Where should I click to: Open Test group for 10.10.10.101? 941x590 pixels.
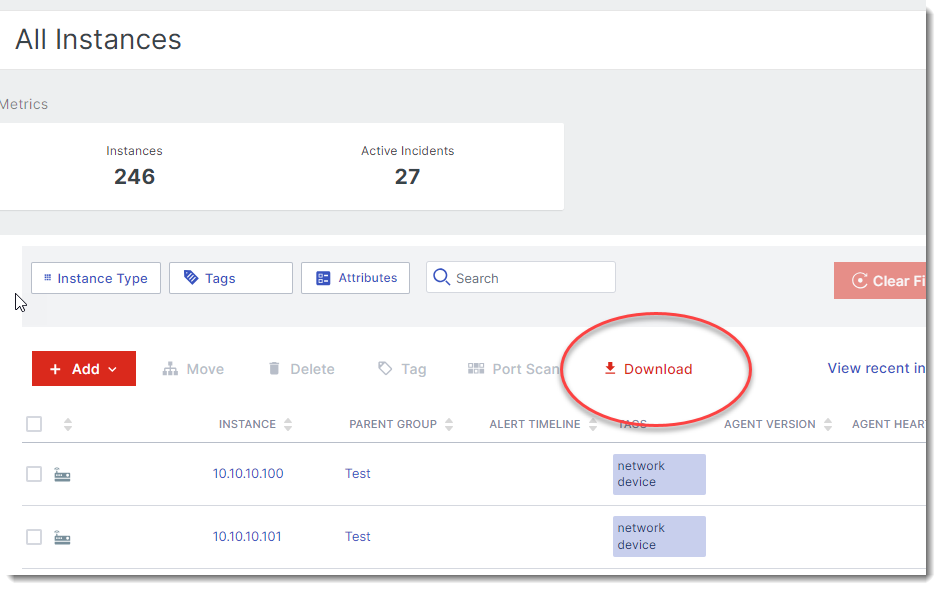(358, 537)
